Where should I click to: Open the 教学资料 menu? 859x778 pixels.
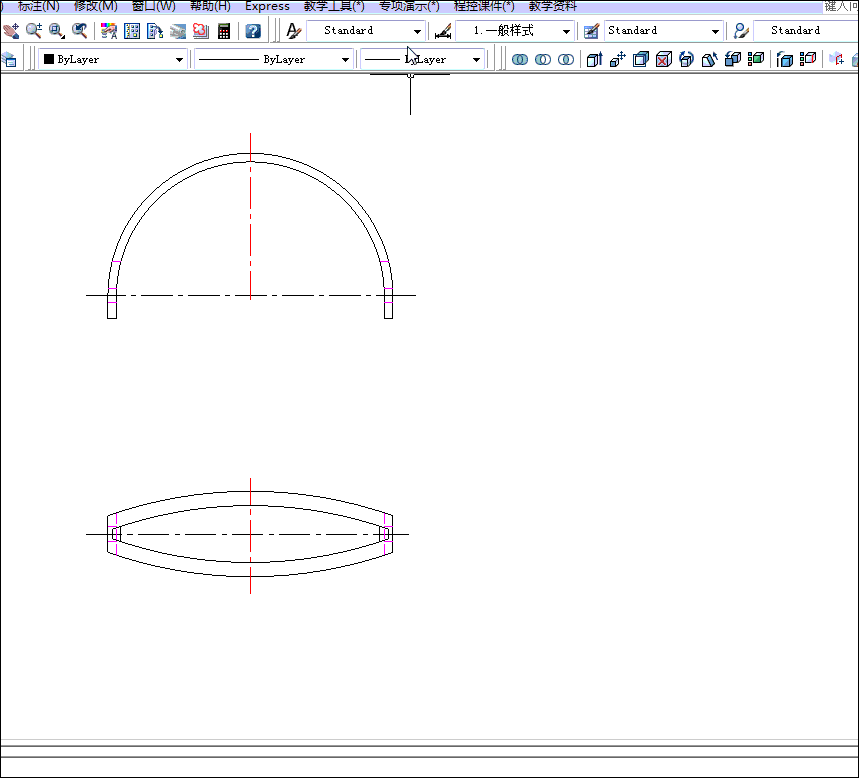coord(552,7)
